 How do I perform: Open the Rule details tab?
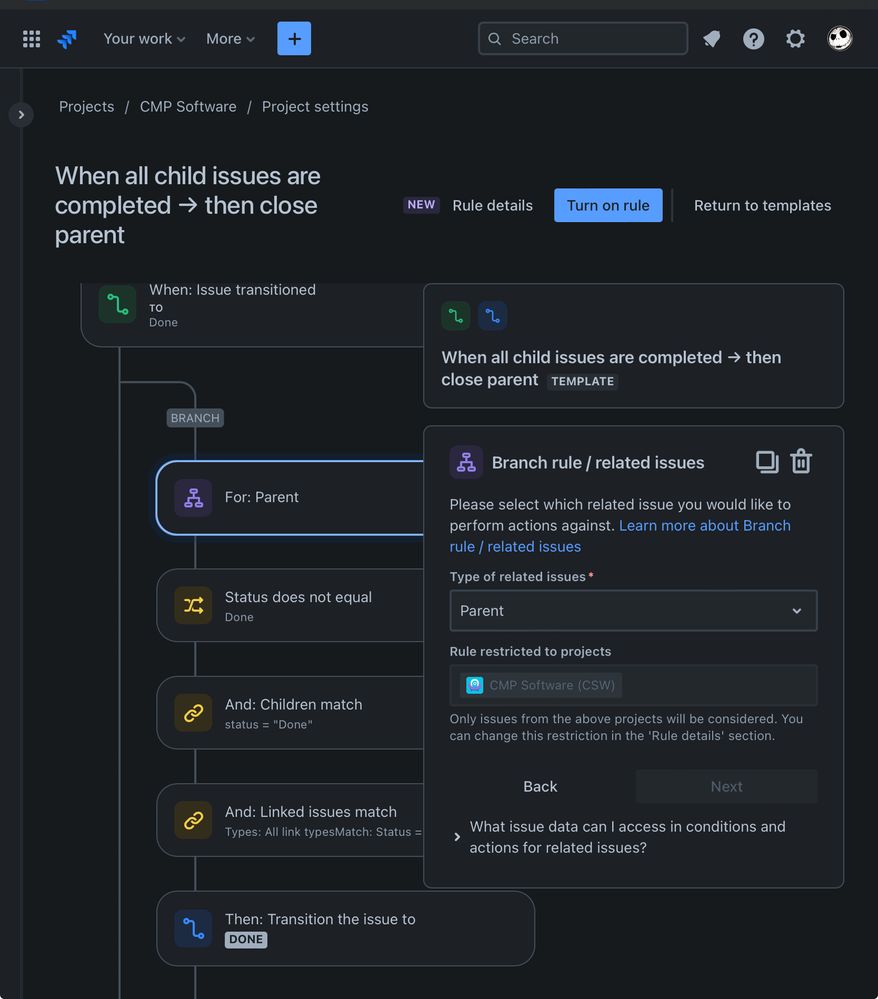coord(492,206)
